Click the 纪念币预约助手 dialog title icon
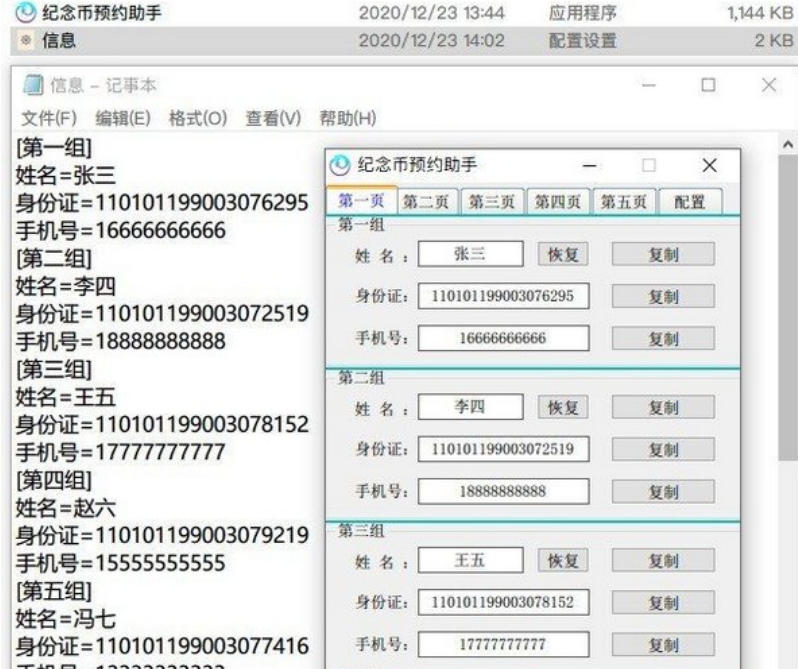798x669 pixels. pos(342,165)
